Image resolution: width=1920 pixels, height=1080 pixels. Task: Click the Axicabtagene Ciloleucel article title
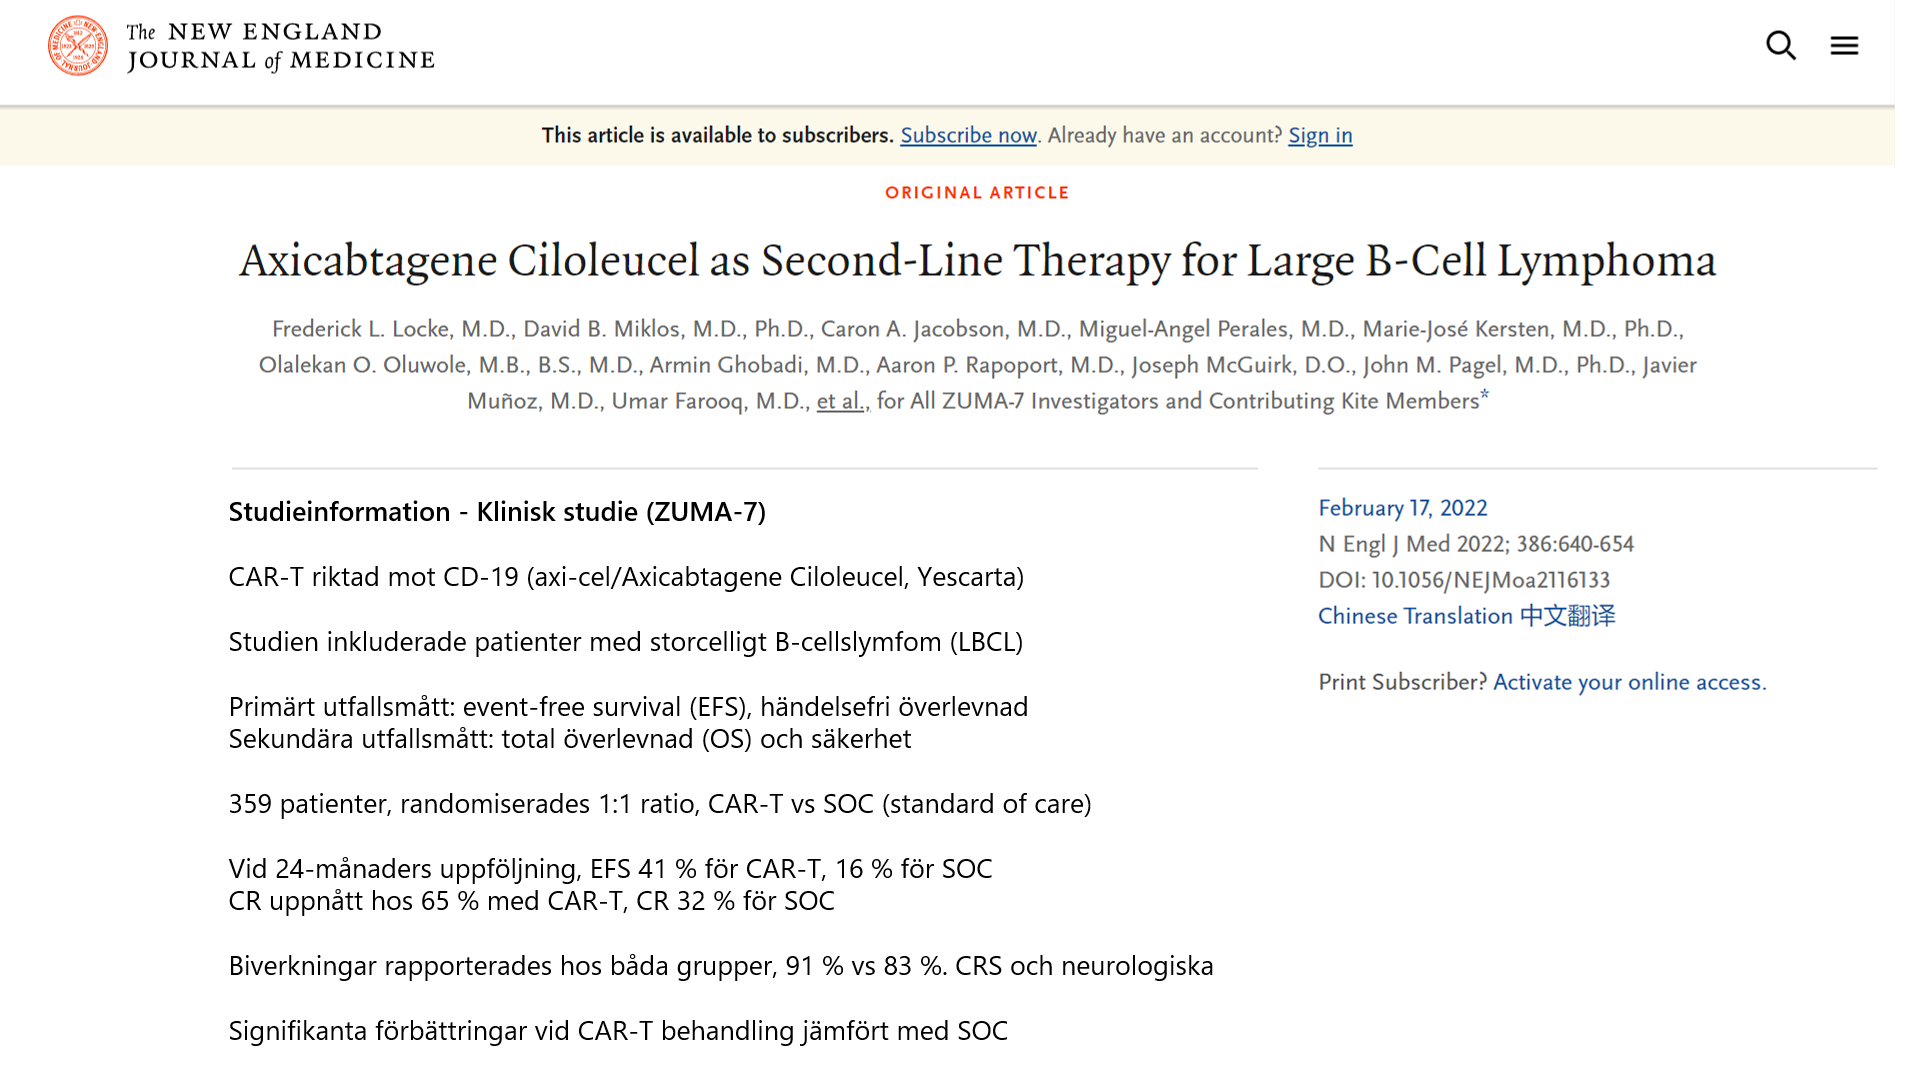[x=977, y=261]
